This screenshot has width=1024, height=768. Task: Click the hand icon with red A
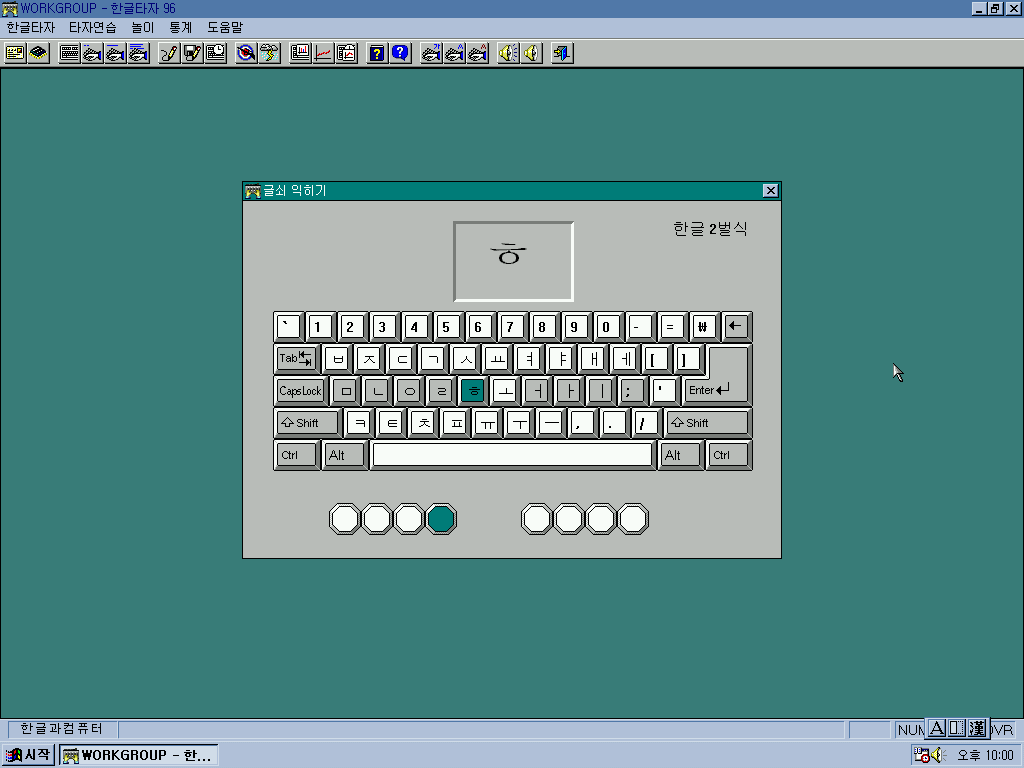pyautogui.click(x=477, y=53)
